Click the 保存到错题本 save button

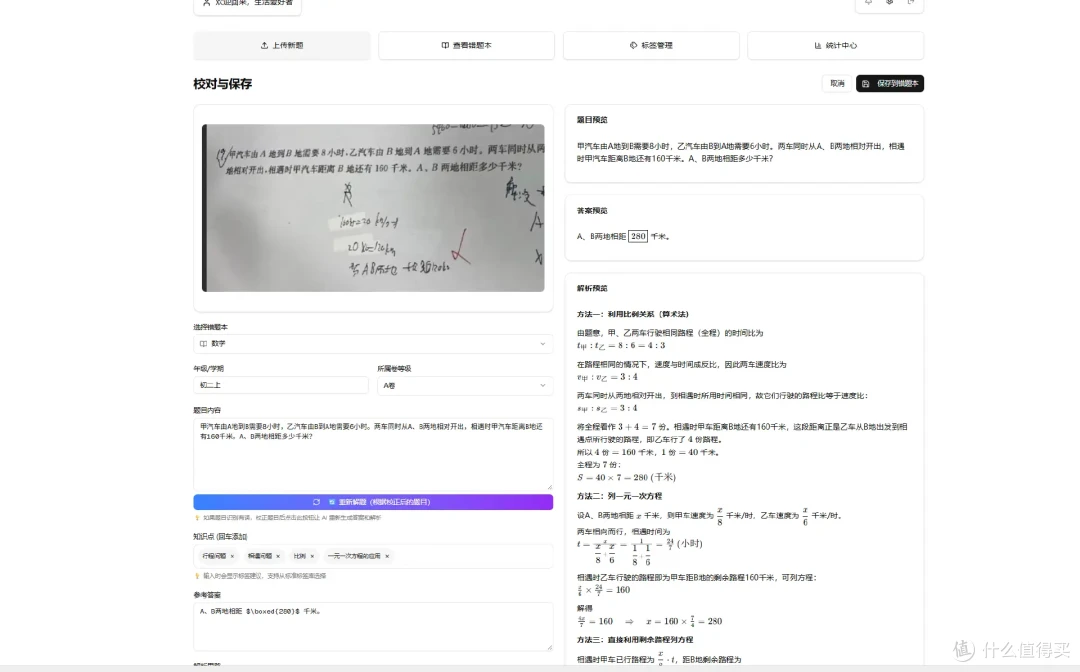pyautogui.click(x=890, y=83)
